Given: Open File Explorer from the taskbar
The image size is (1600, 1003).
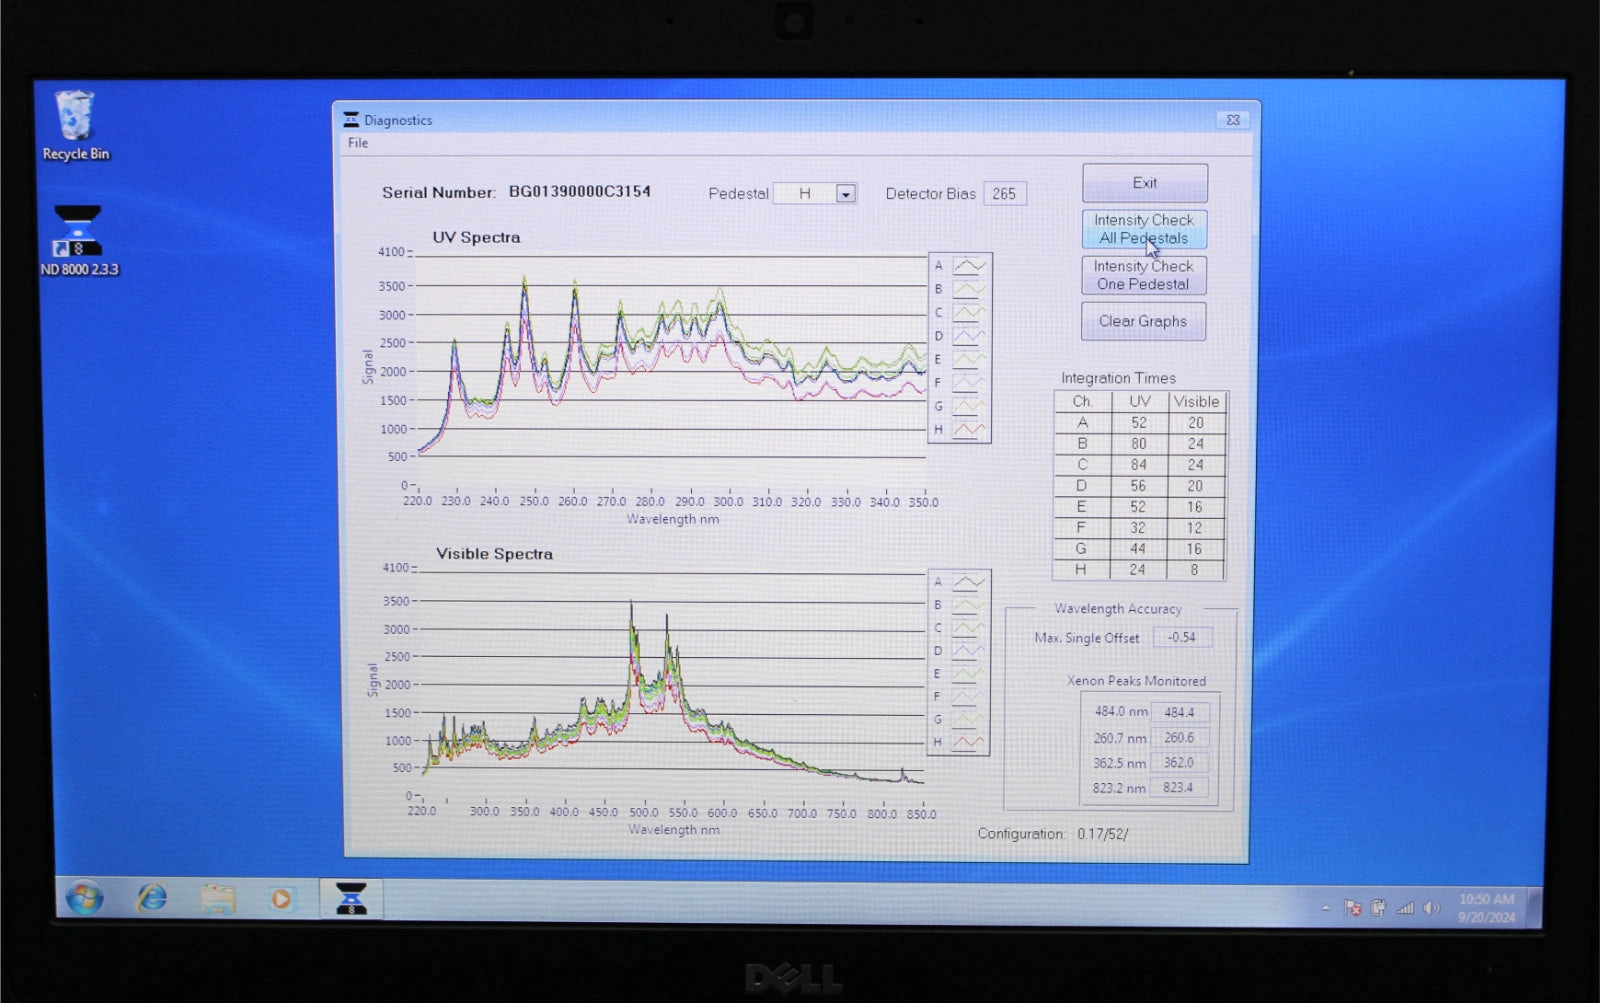Looking at the screenshot, I should tap(217, 899).
